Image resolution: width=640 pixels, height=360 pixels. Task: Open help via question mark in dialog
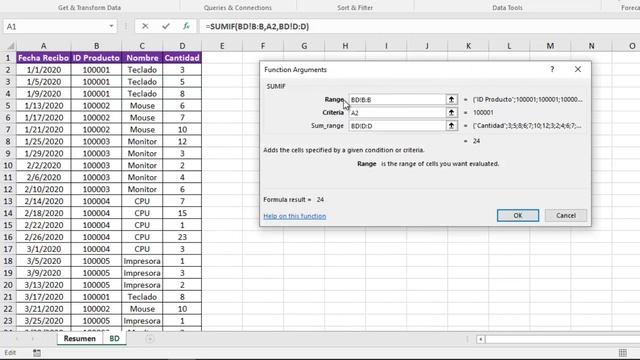(x=552, y=69)
